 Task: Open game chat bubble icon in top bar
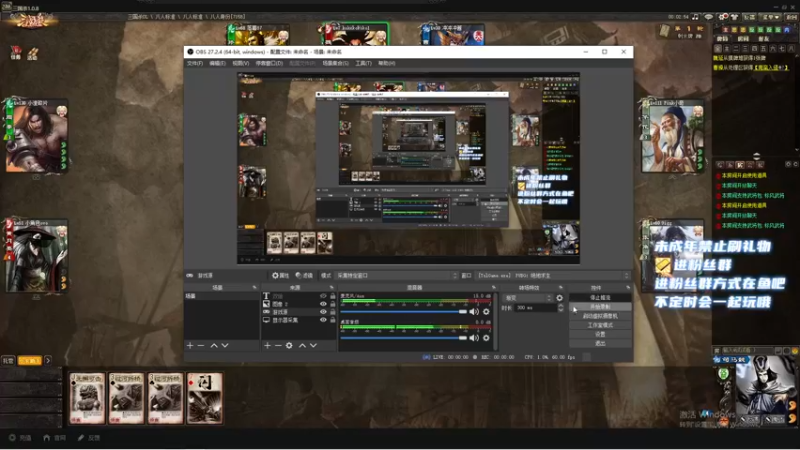click(709, 17)
